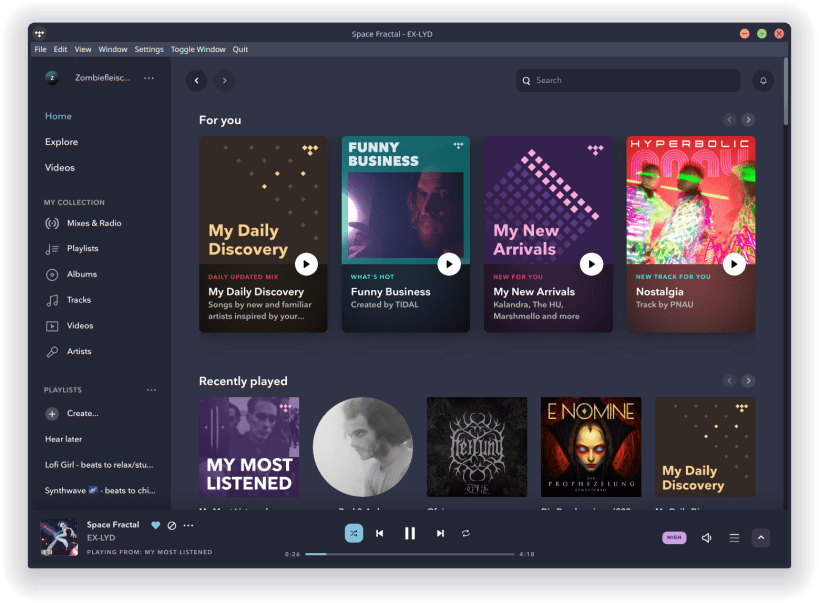819x603 pixels.
Task: Click the Space Fractal track title
Action: [113, 525]
